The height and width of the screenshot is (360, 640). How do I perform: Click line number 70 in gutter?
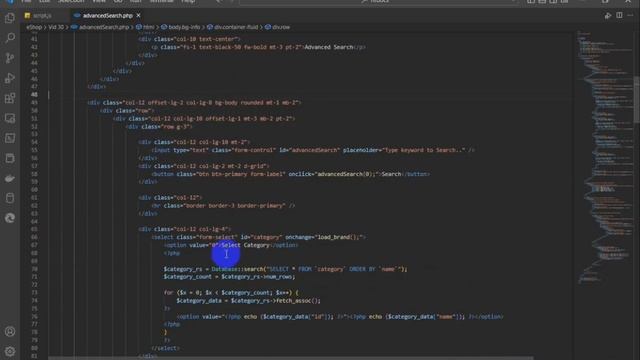point(34,269)
